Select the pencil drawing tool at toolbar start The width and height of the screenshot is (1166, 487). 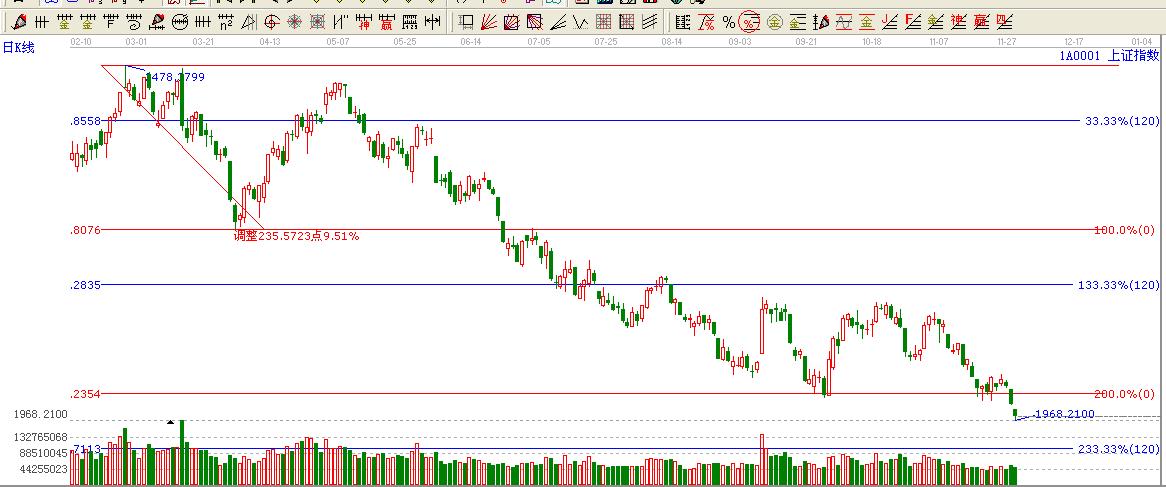20,21
